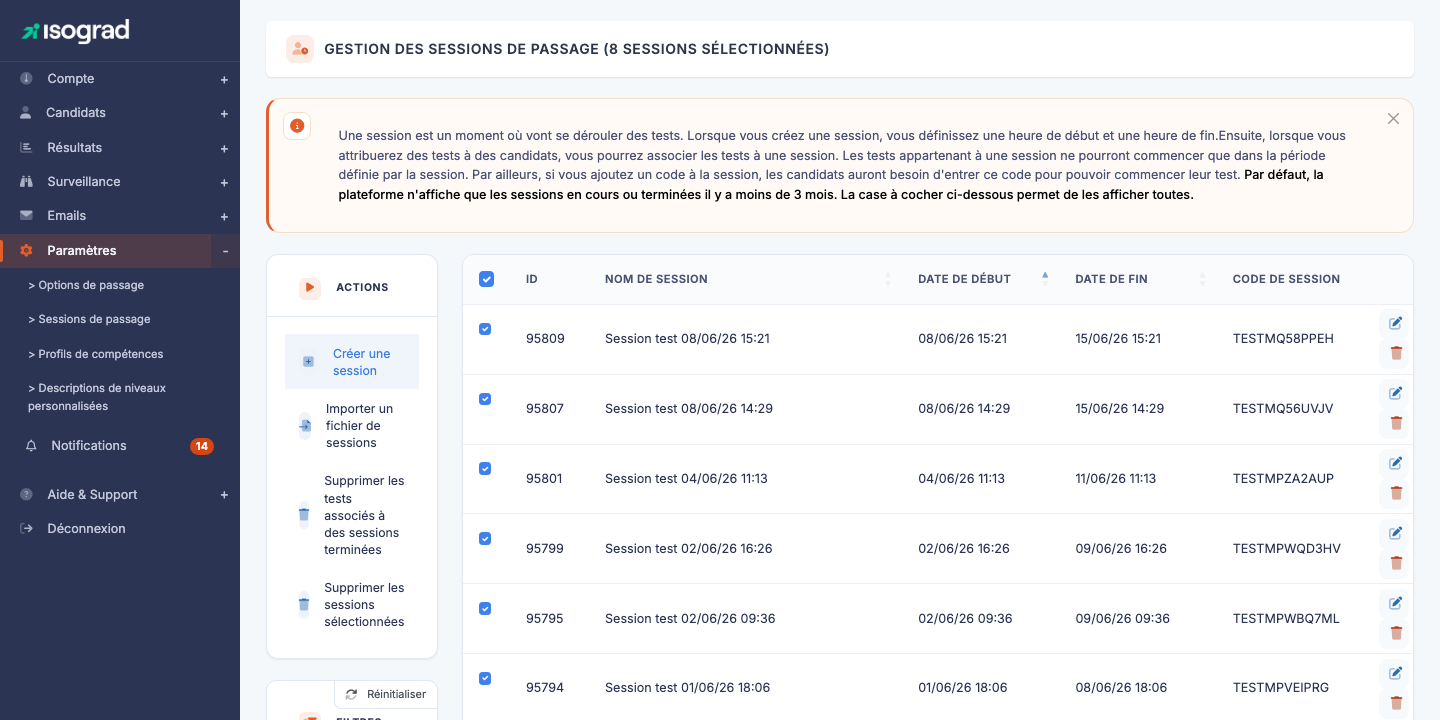Screen dimensions: 1440x720
Task: Click the Aide & Support question icon
Action: click(x=26, y=494)
